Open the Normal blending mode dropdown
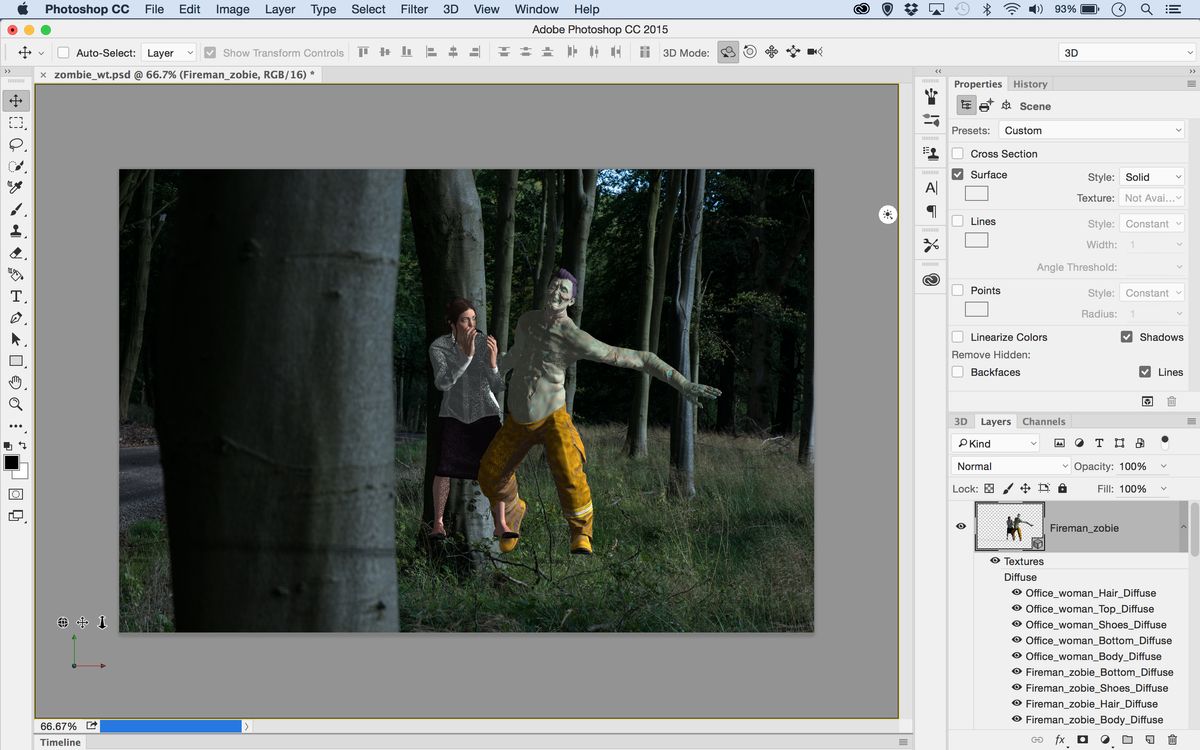 point(1009,465)
